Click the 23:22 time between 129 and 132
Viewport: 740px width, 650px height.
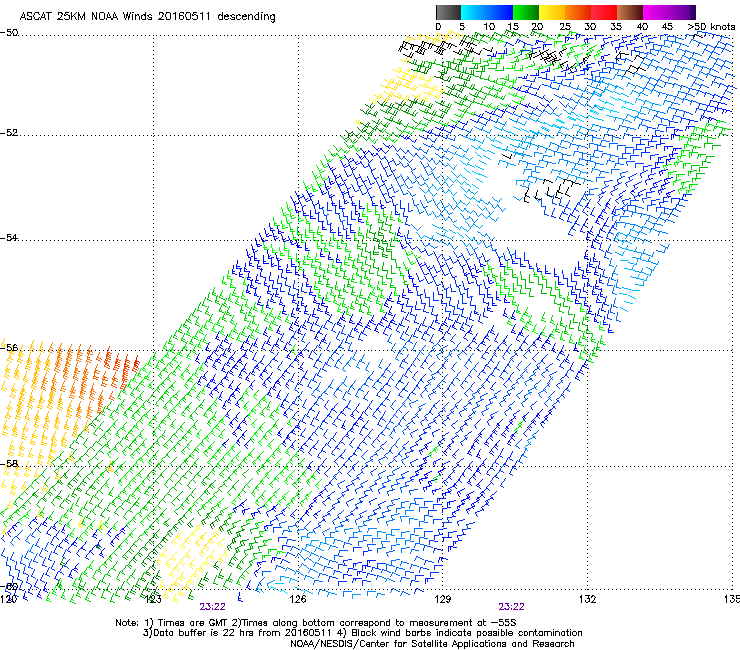tap(512, 607)
